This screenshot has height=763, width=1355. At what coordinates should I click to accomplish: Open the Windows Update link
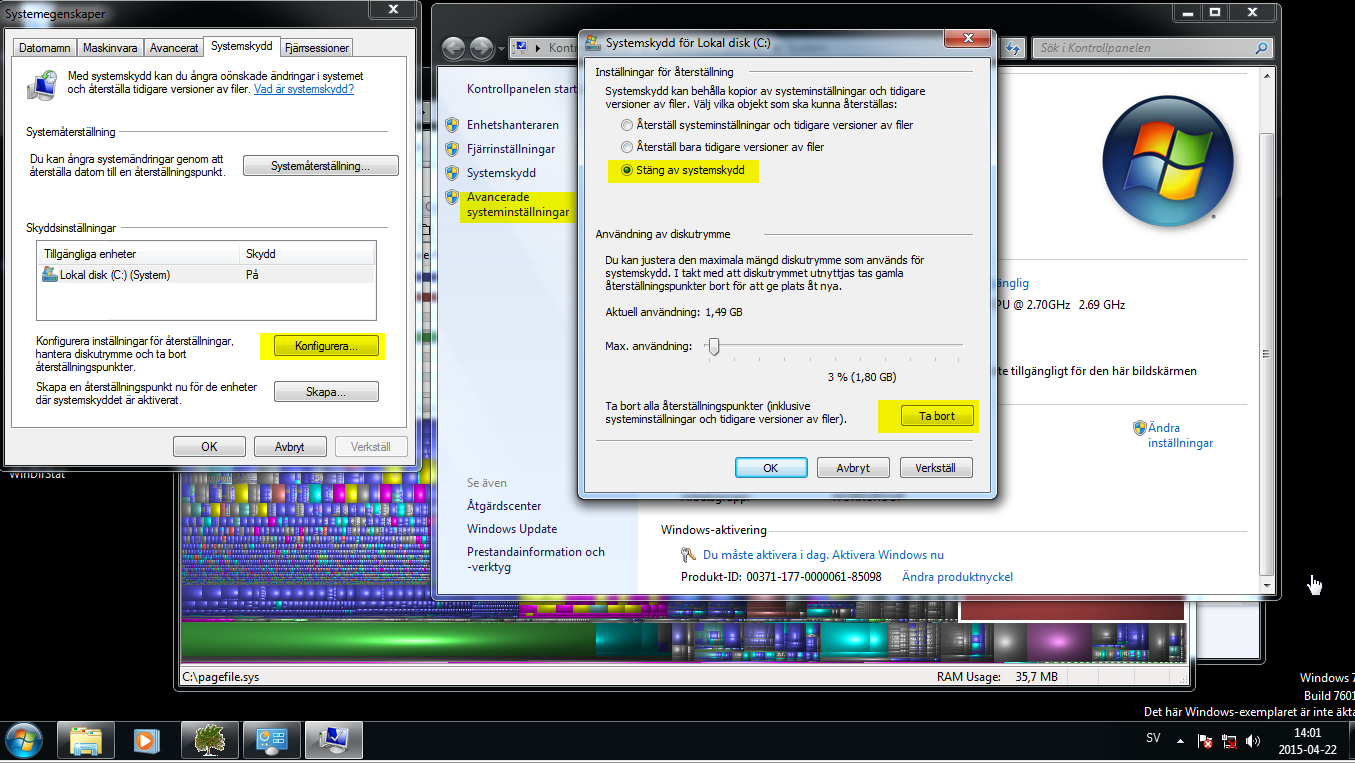(512, 529)
